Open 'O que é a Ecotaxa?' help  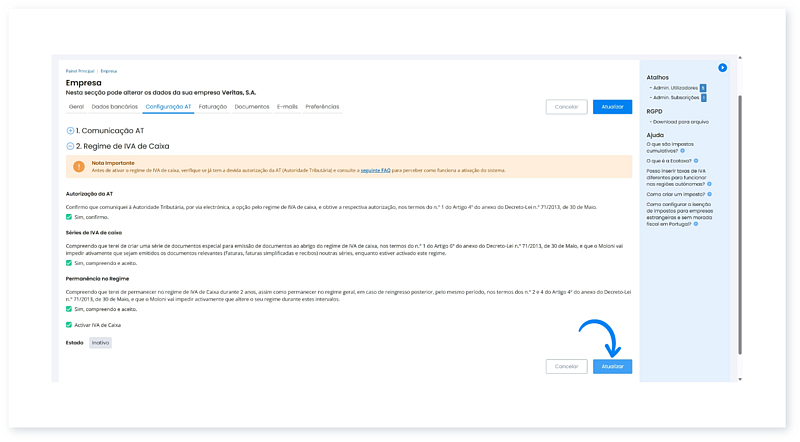[669, 161]
